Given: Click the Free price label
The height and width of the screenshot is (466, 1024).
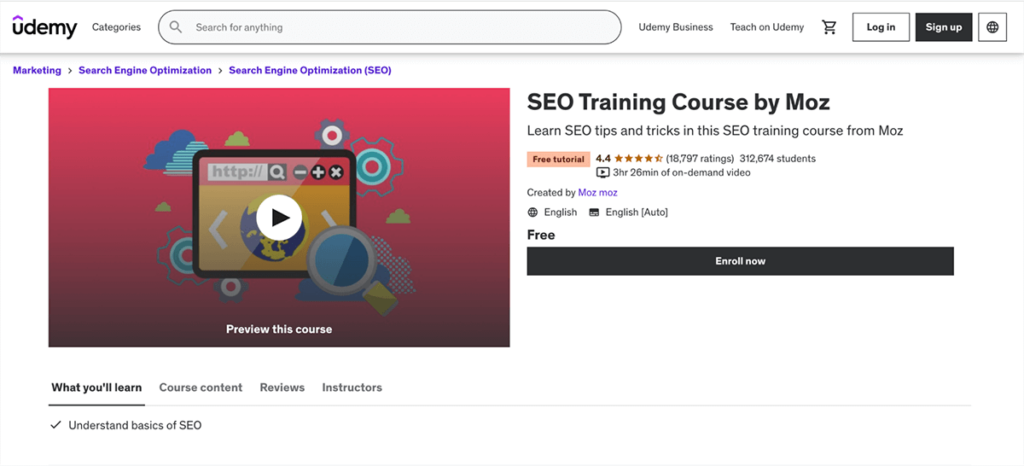Looking at the screenshot, I should (x=541, y=235).
